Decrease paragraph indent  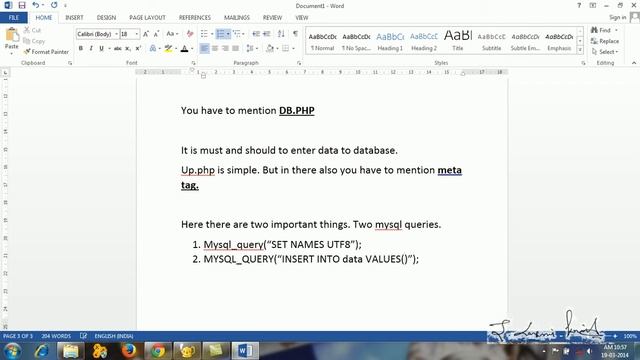[x=256, y=34]
